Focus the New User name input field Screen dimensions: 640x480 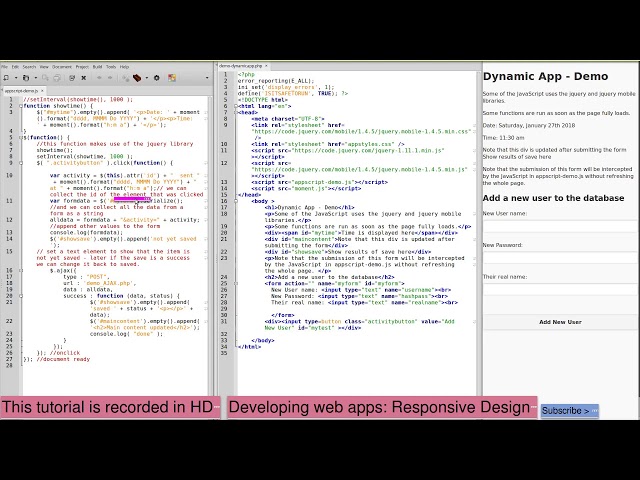[560, 227]
